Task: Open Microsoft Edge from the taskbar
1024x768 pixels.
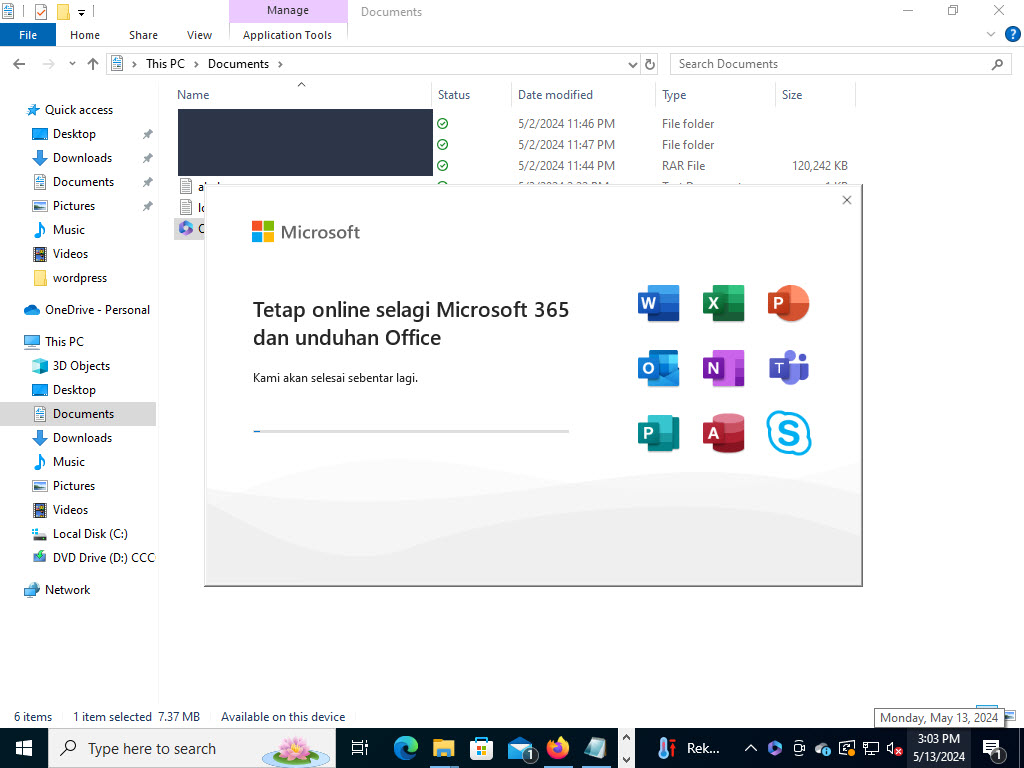Action: pyautogui.click(x=404, y=747)
